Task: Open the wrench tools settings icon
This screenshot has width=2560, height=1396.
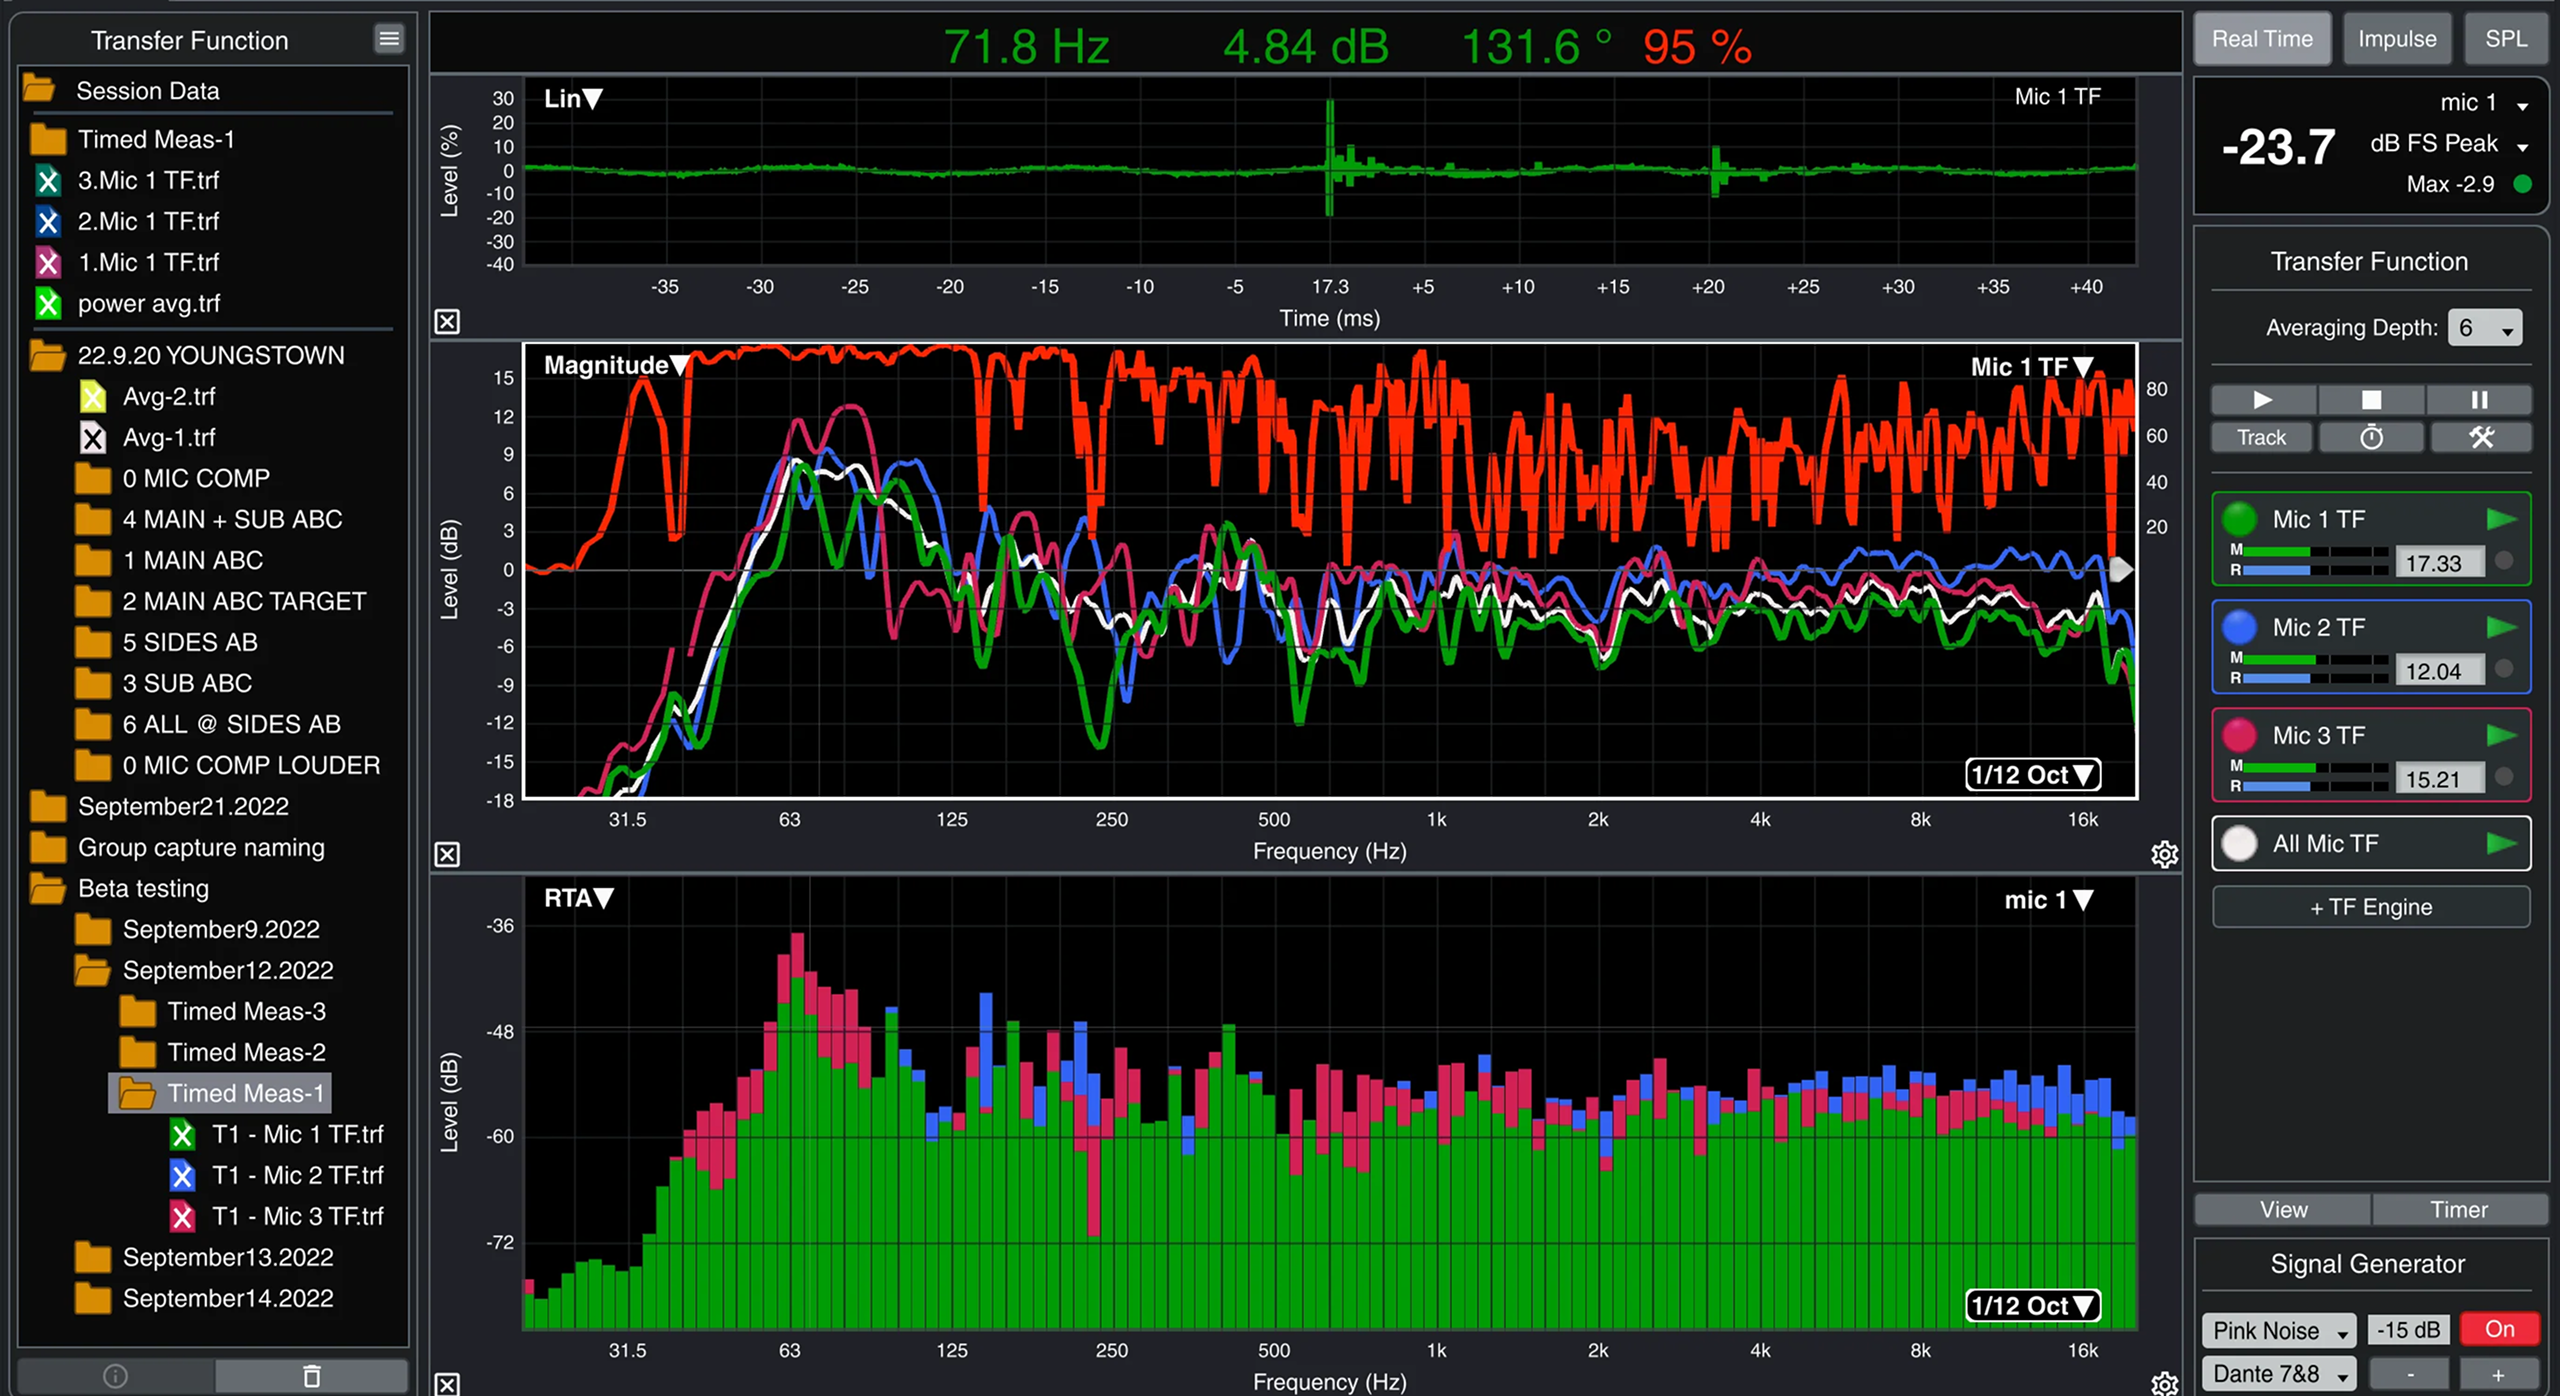Action: [x=2481, y=437]
